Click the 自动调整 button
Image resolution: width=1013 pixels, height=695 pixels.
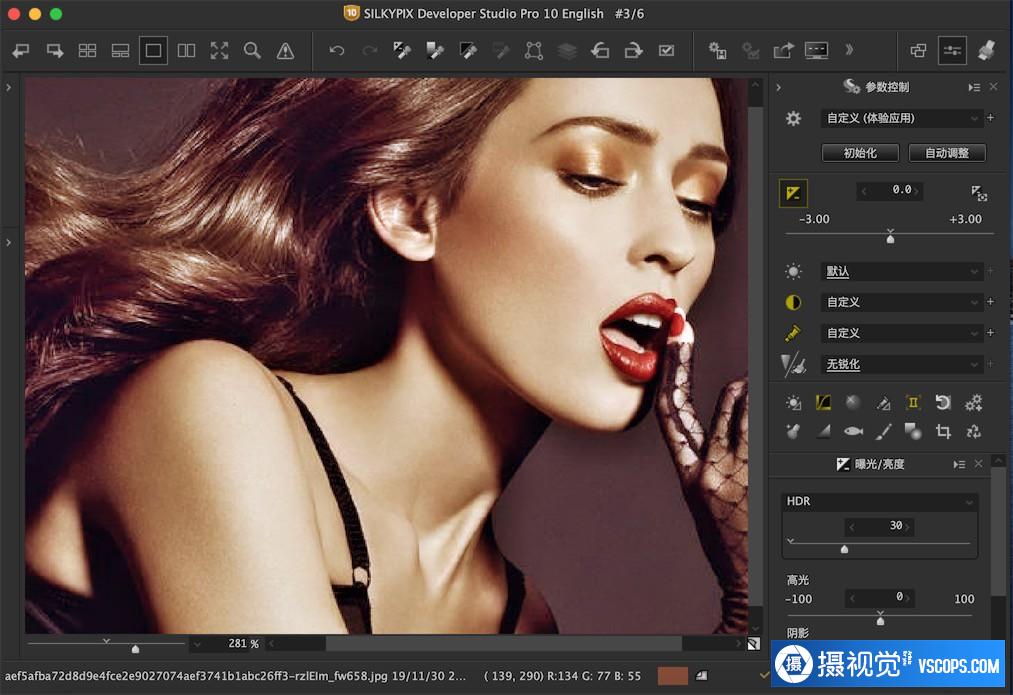click(x=947, y=153)
